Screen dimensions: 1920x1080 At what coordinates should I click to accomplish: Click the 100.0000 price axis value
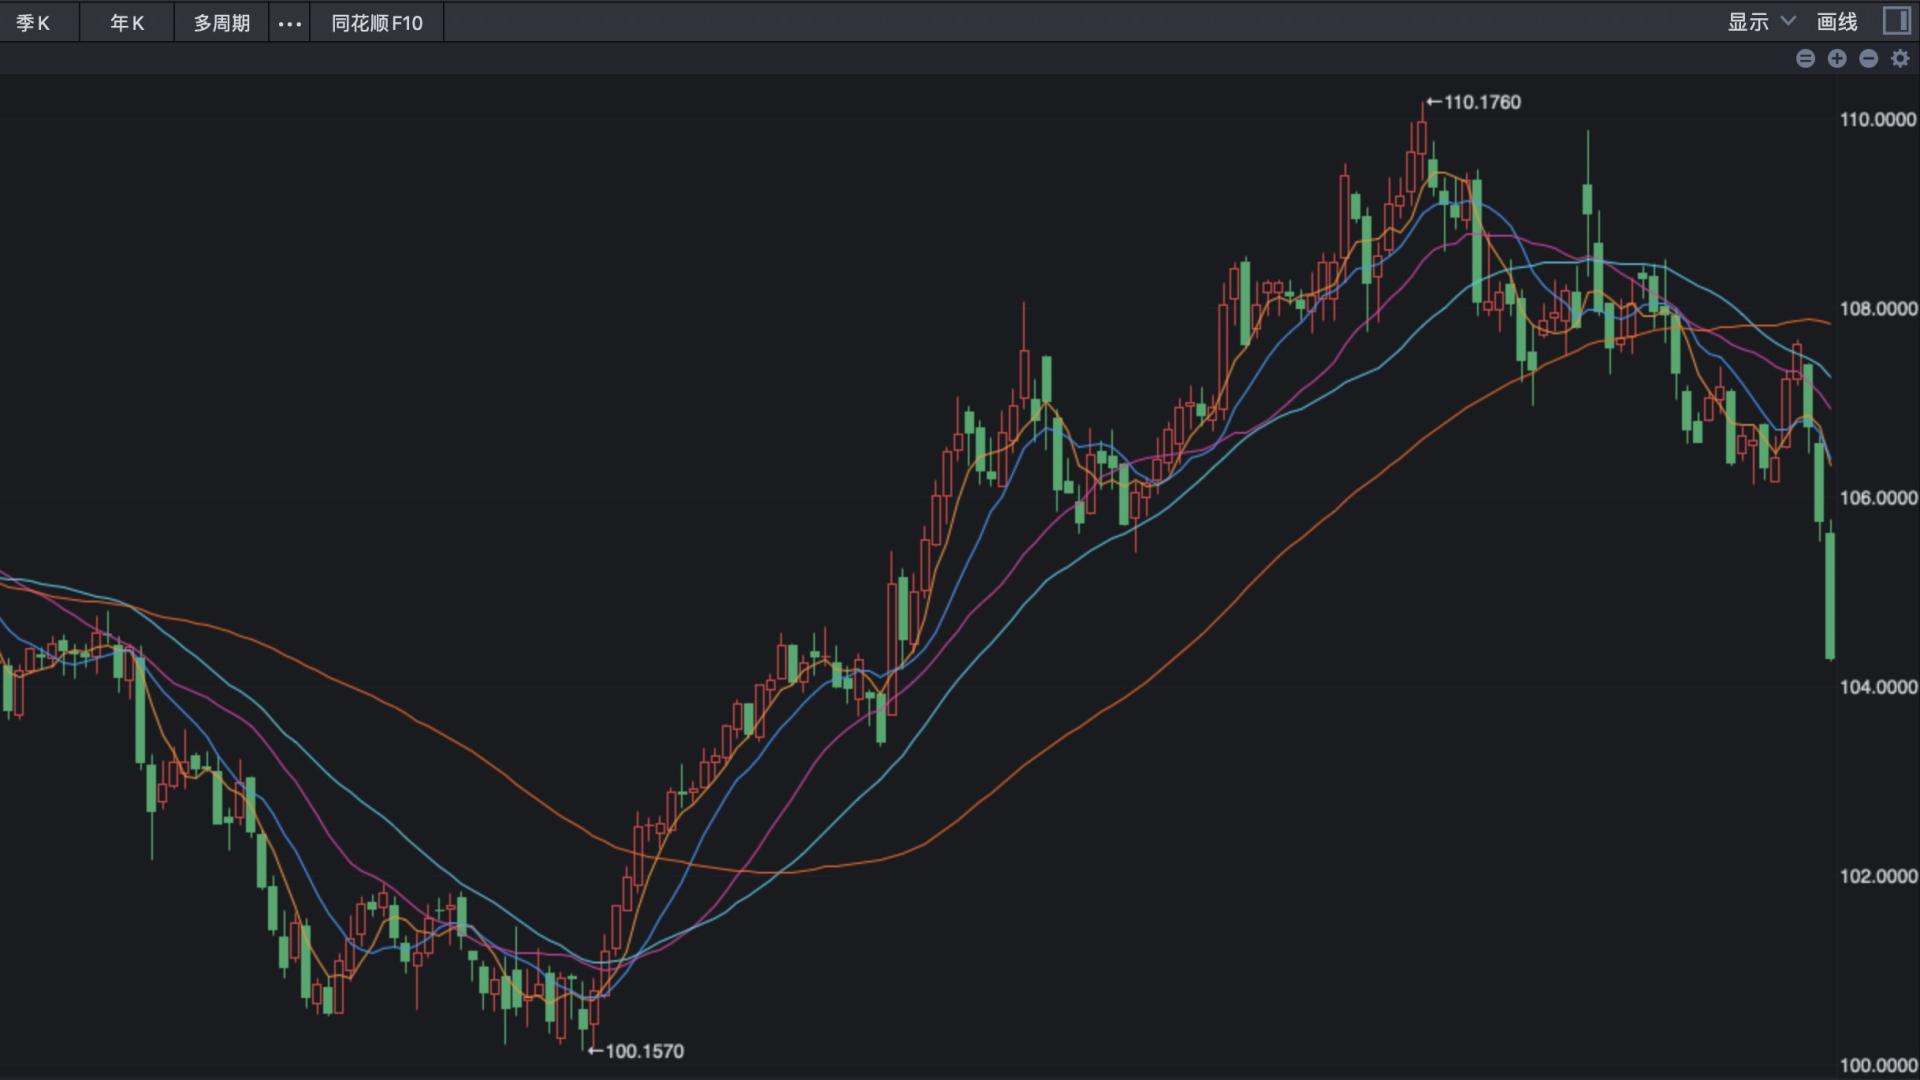pyautogui.click(x=1878, y=1065)
